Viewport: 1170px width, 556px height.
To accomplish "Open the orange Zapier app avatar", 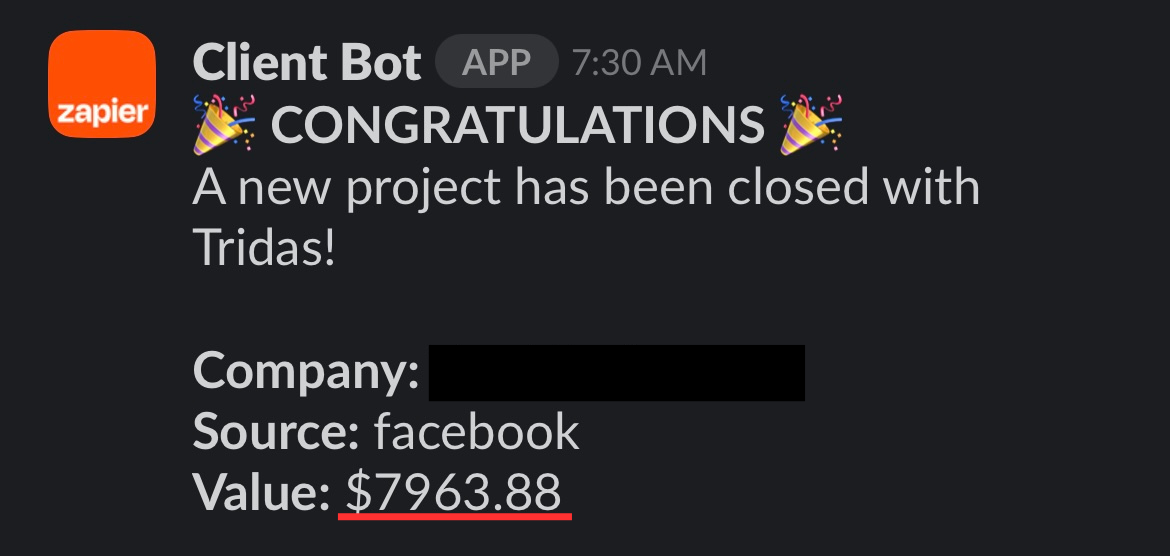I will [102, 84].
